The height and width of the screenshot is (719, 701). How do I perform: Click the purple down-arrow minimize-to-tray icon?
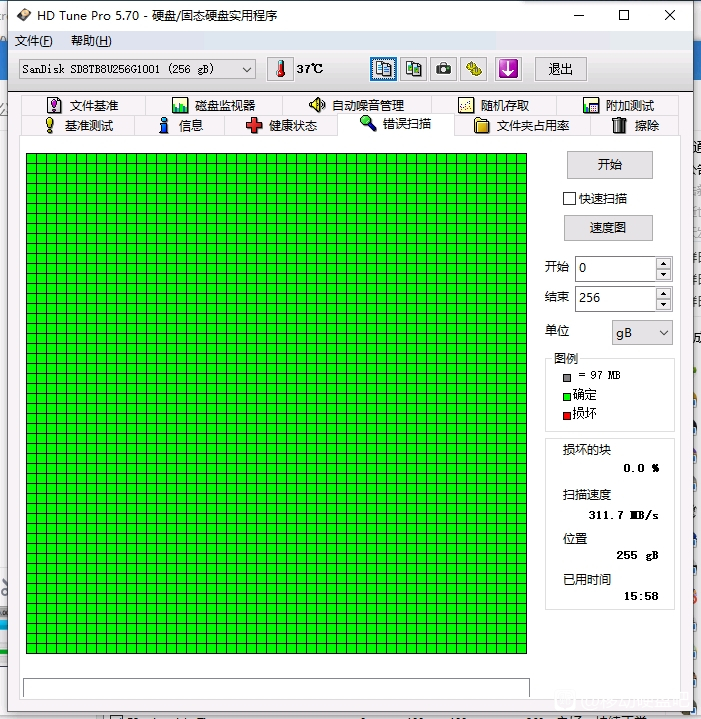[508, 69]
